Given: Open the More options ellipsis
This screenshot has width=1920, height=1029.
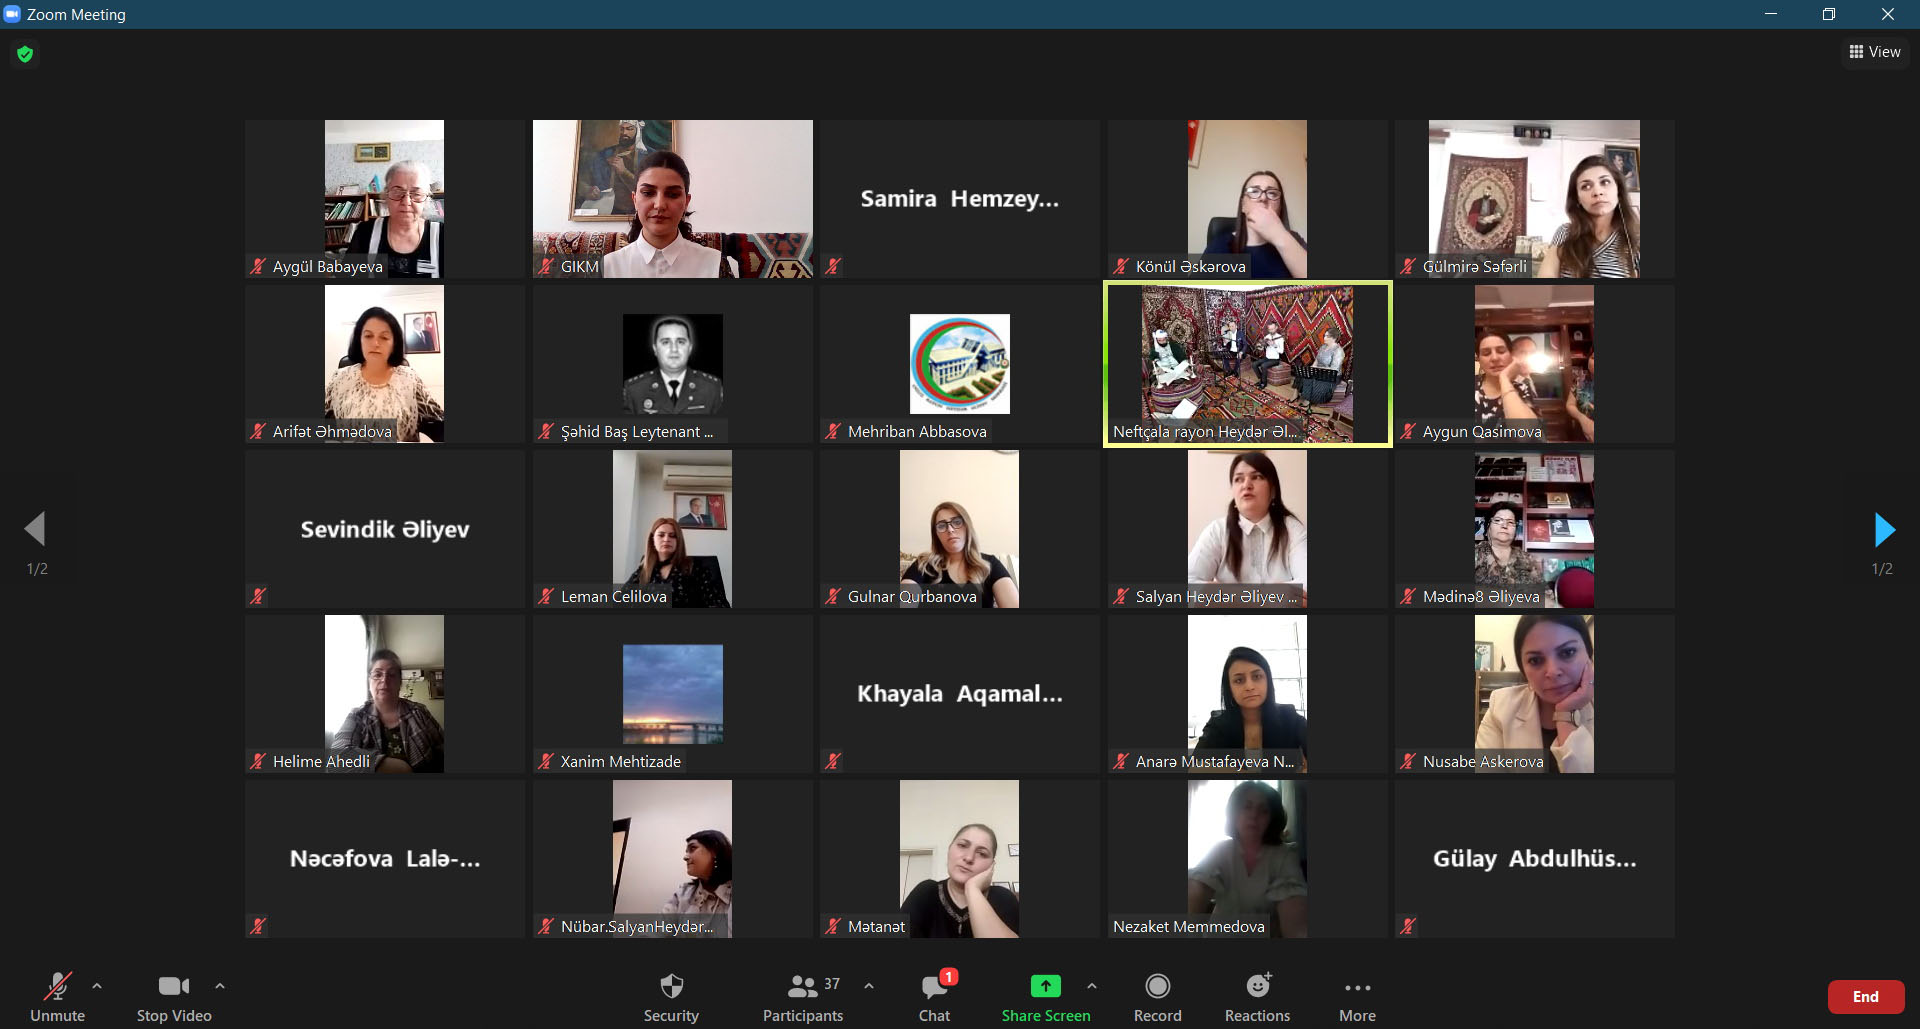Looking at the screenshot, I should click(1357, 988).
